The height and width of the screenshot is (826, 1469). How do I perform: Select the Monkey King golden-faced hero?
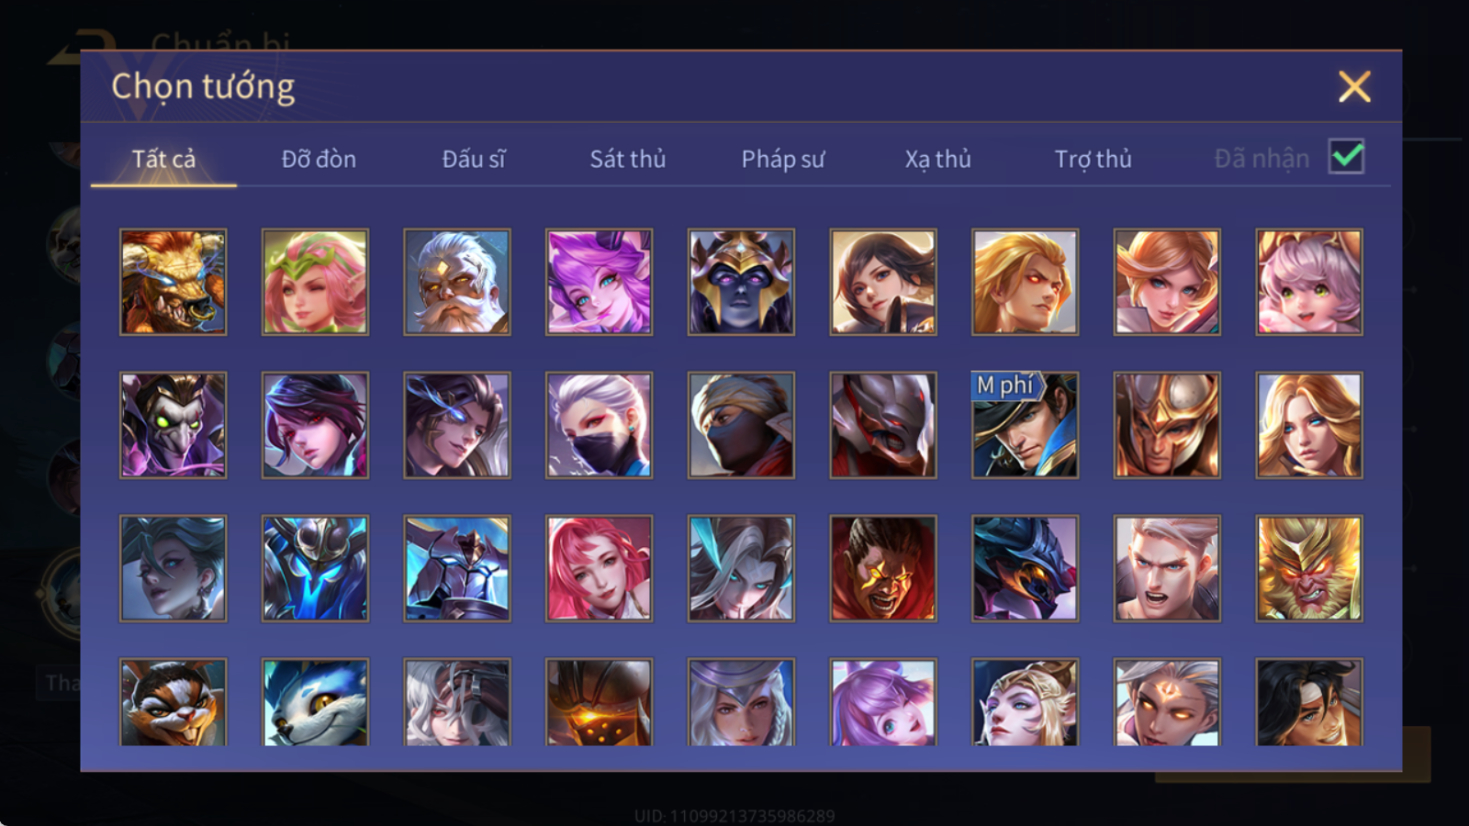coord(1309,568)
